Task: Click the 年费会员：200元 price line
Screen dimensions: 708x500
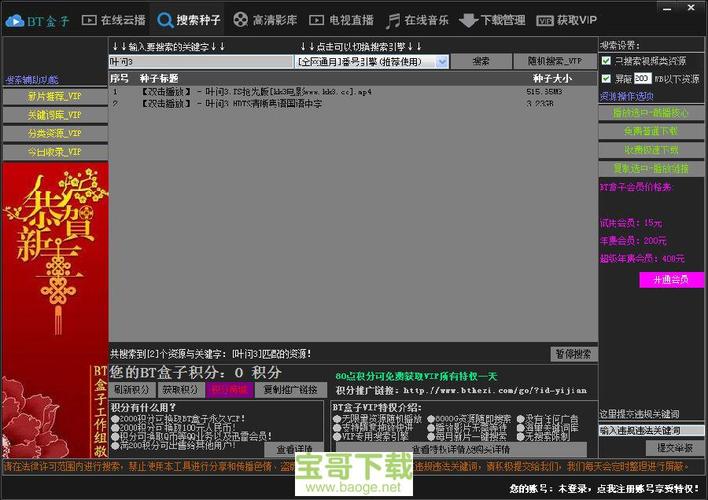Action: (x=633, y=241)
